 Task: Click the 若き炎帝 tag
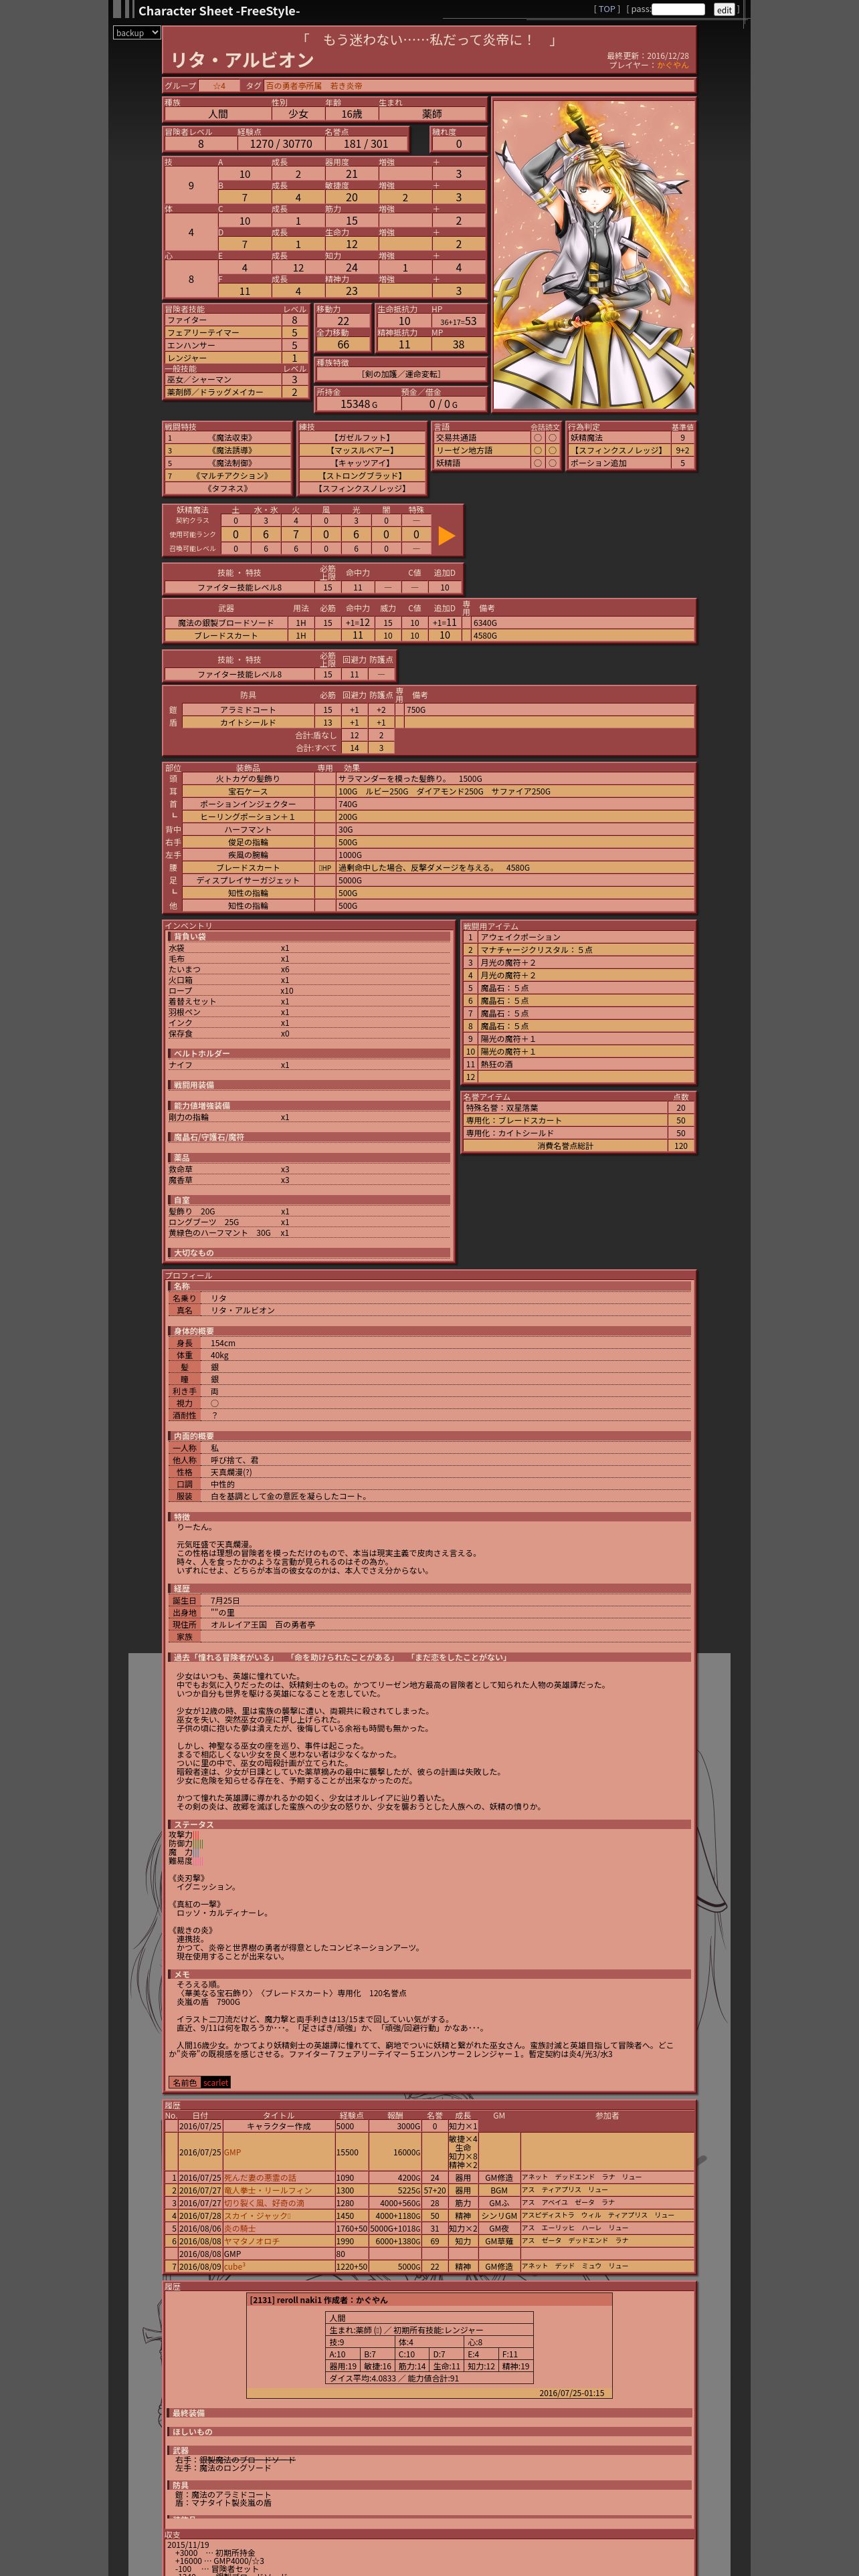(346, 86)
